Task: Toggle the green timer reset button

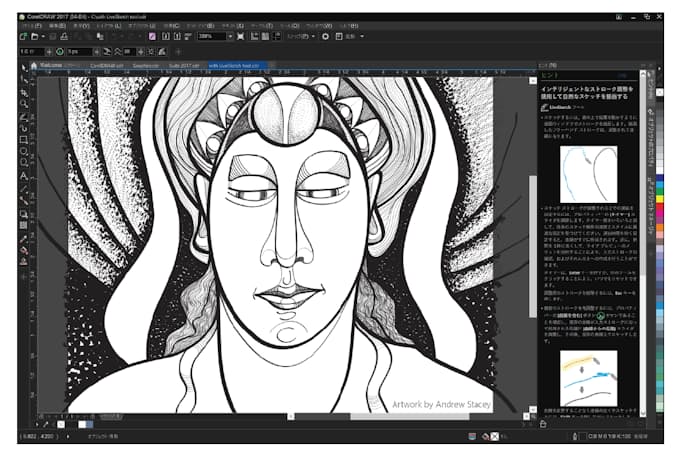Action: coord(60,52)
